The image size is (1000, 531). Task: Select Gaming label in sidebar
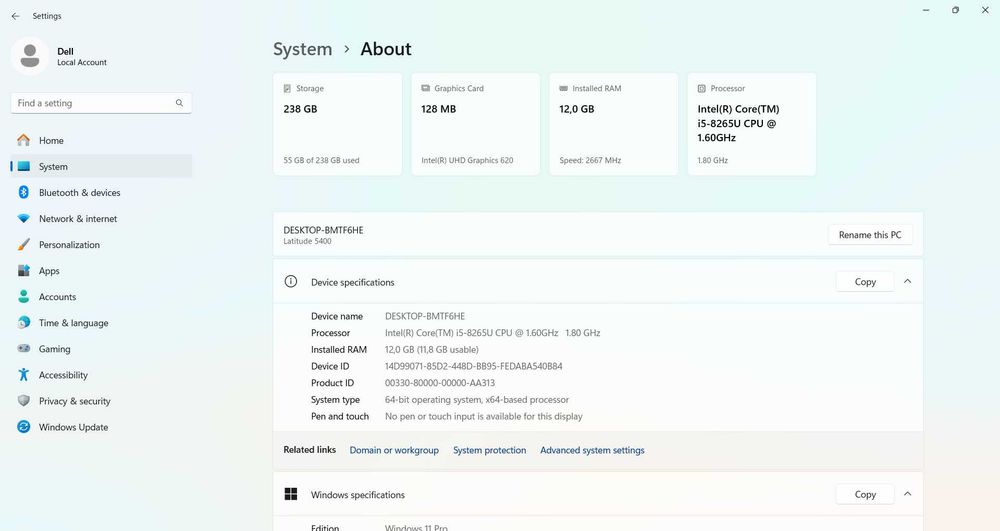pyautogui.click(x=54, y=349)
